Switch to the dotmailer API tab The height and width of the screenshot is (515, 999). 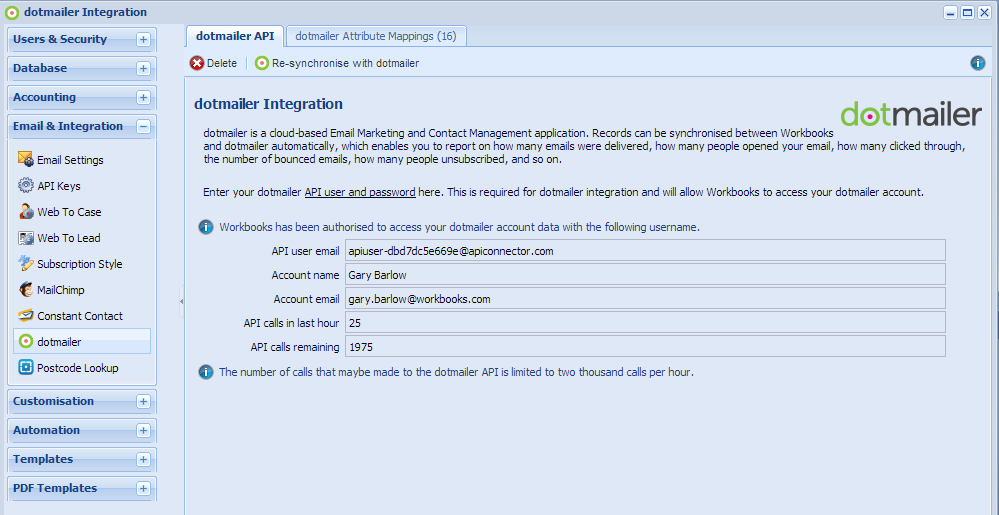(234, 36)
